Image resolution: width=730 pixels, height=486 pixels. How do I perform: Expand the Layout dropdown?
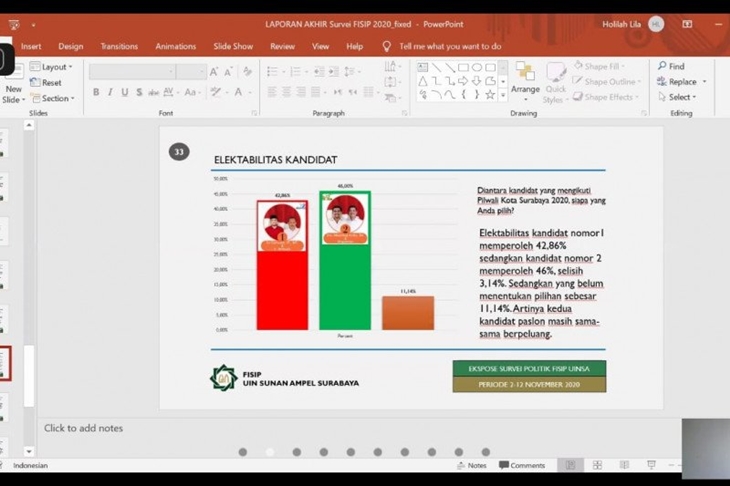(50, 67)
